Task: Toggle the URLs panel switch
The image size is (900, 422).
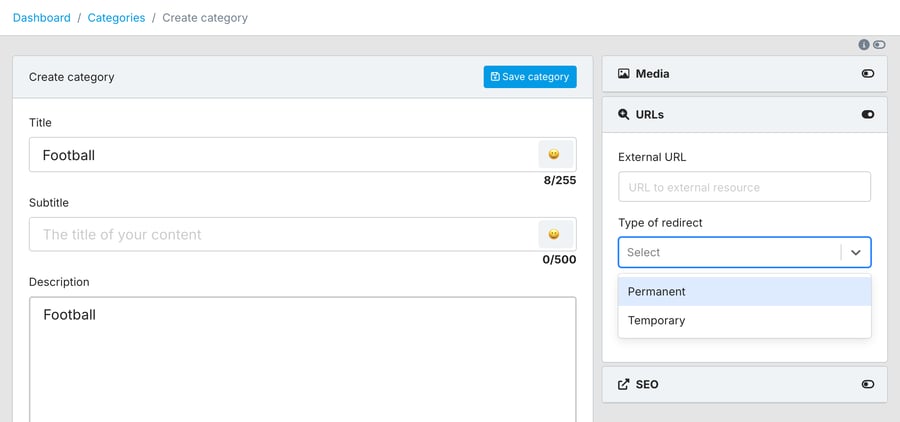Action: (x=868, y=114)
